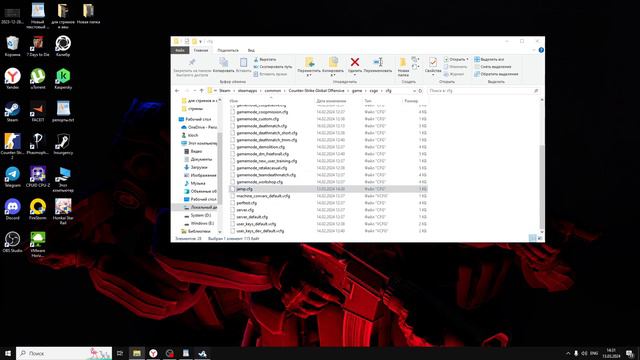The width and height of the screenshot is (640, 360).
Task: Click the Copy to (Копировать в) folder icon
Action: (x=333, y=62)
